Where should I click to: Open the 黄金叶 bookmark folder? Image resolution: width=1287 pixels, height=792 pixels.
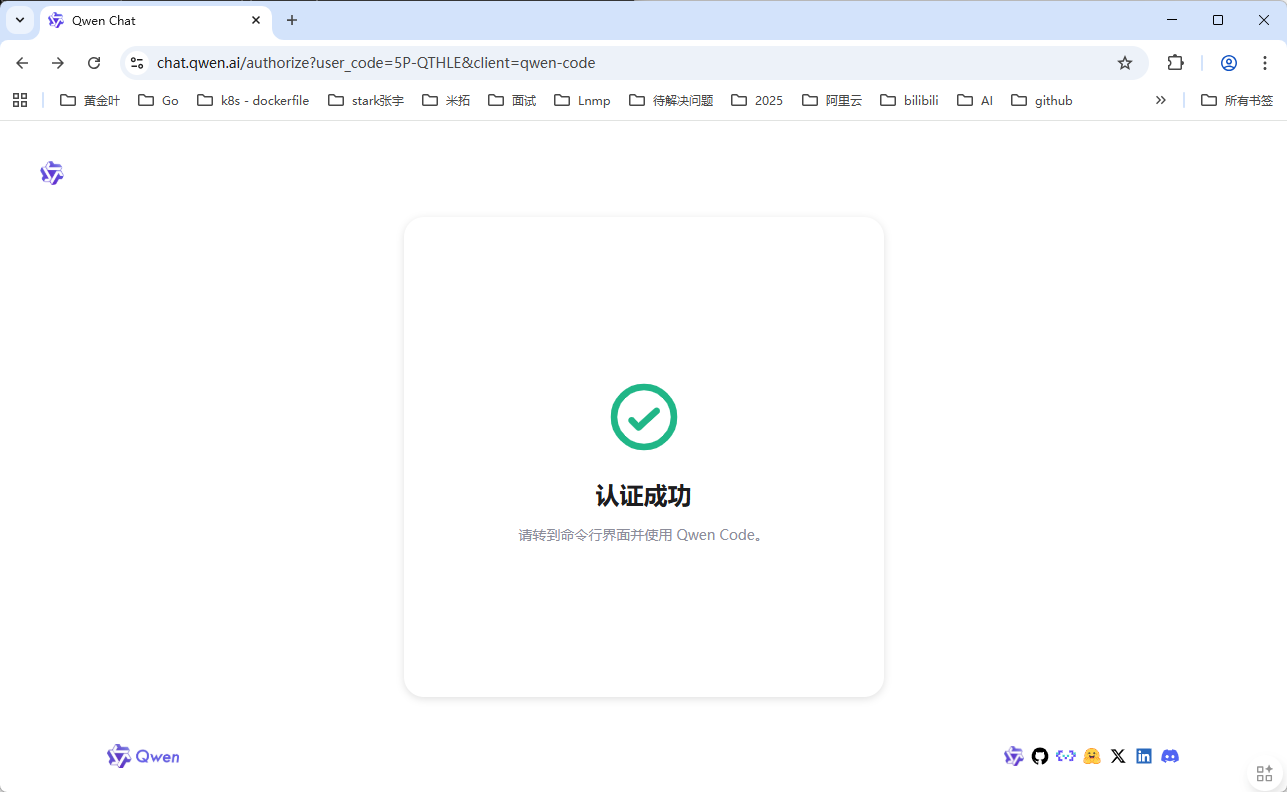click(90, 100)
